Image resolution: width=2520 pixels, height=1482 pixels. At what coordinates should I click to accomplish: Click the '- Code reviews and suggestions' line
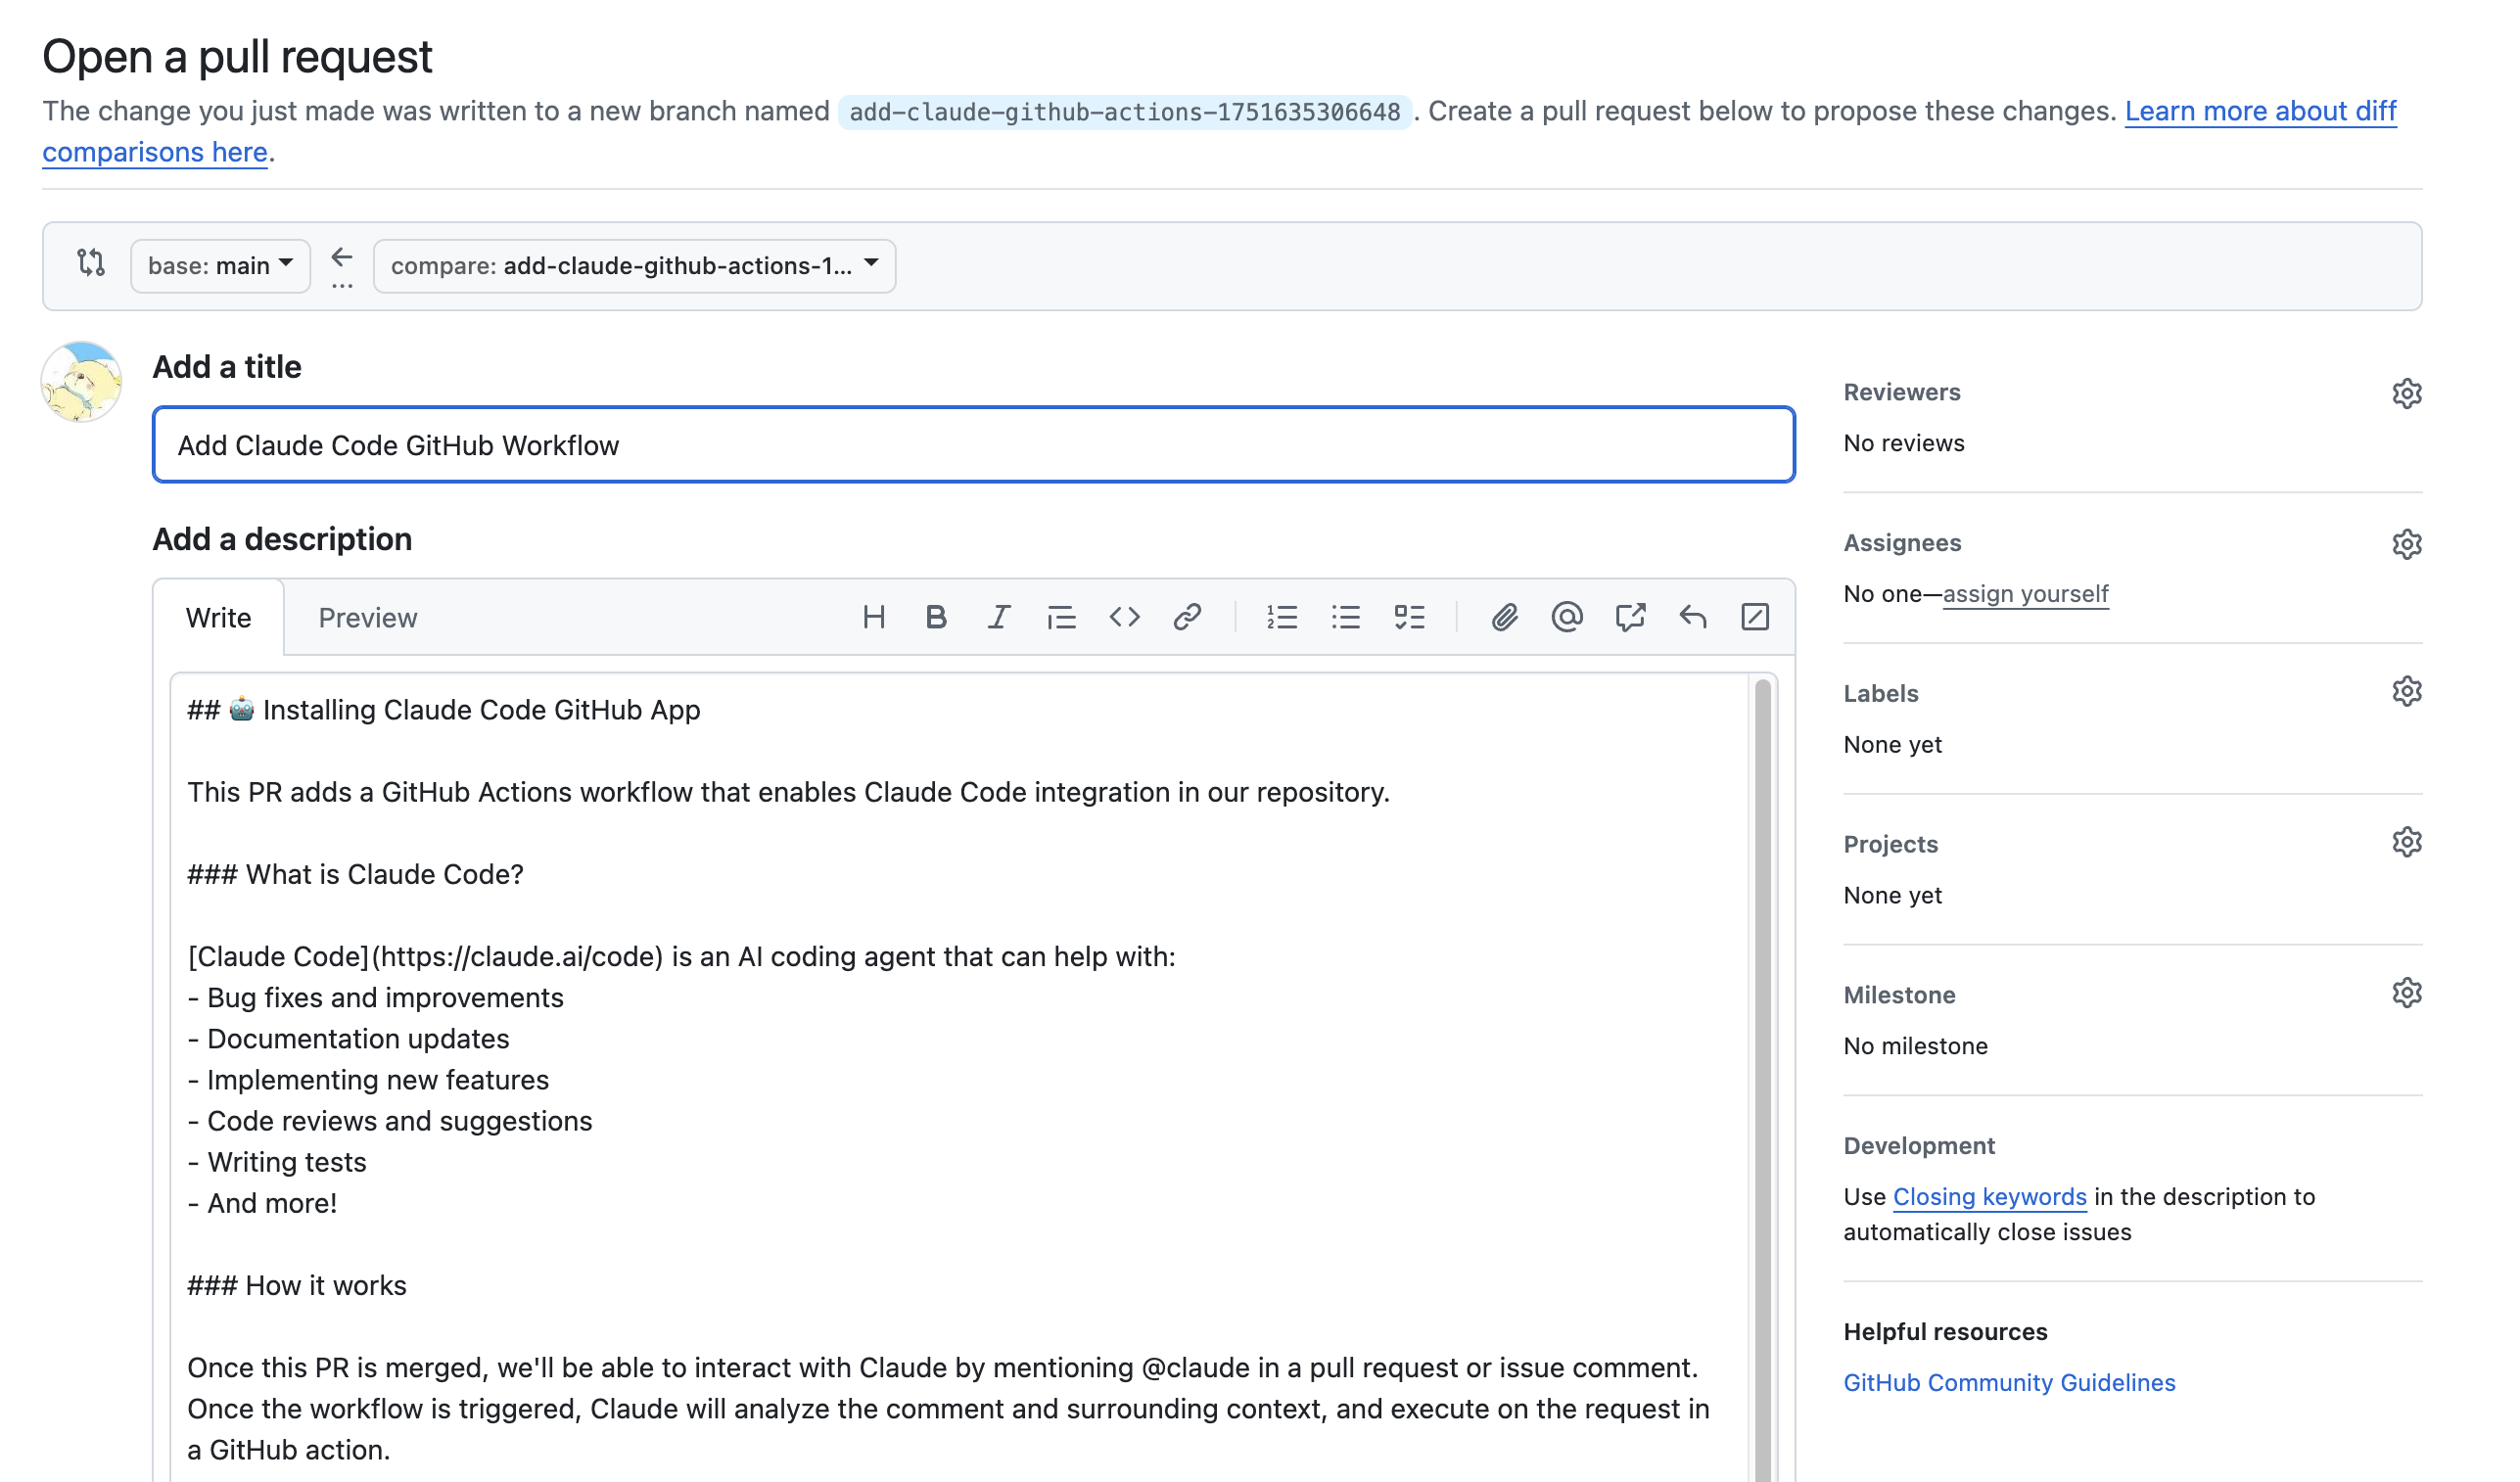pos(390,1121)
